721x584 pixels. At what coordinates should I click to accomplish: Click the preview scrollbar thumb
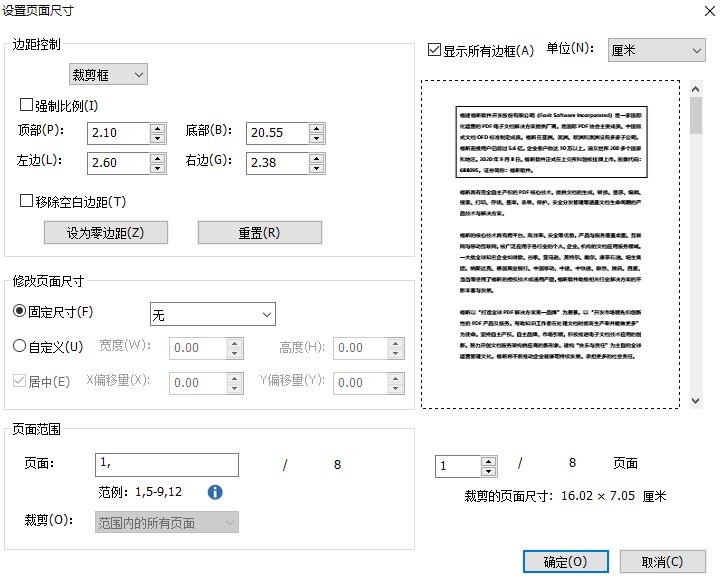pyautogui.click(x=696, y=115)
